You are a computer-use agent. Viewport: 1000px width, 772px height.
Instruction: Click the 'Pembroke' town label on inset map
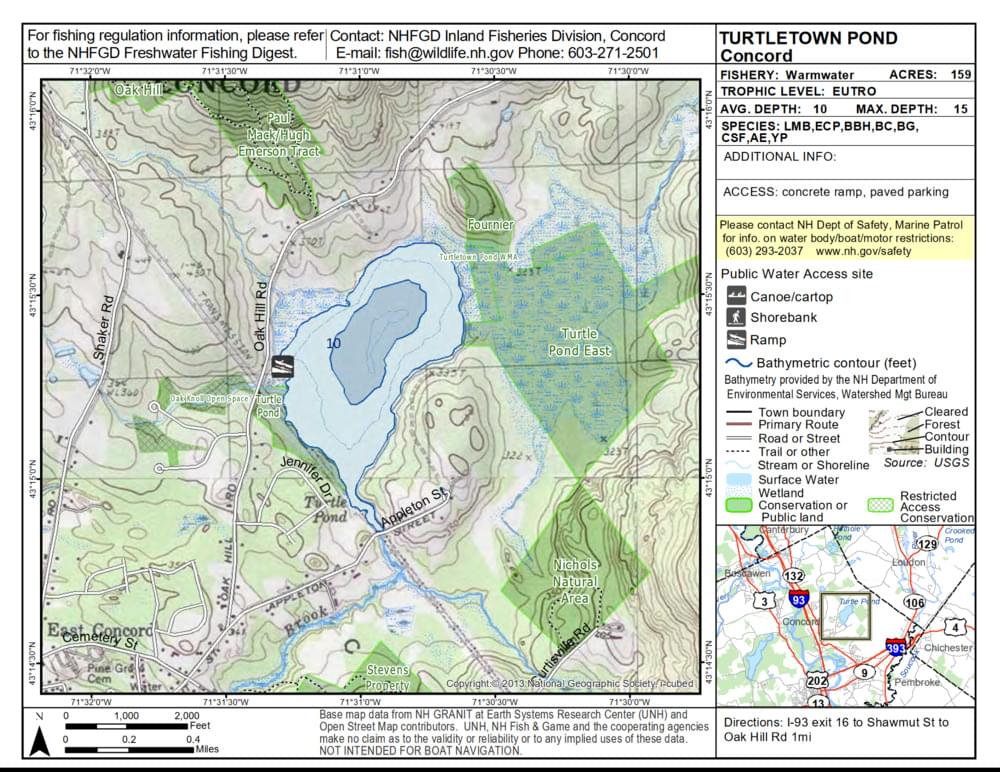917,681
